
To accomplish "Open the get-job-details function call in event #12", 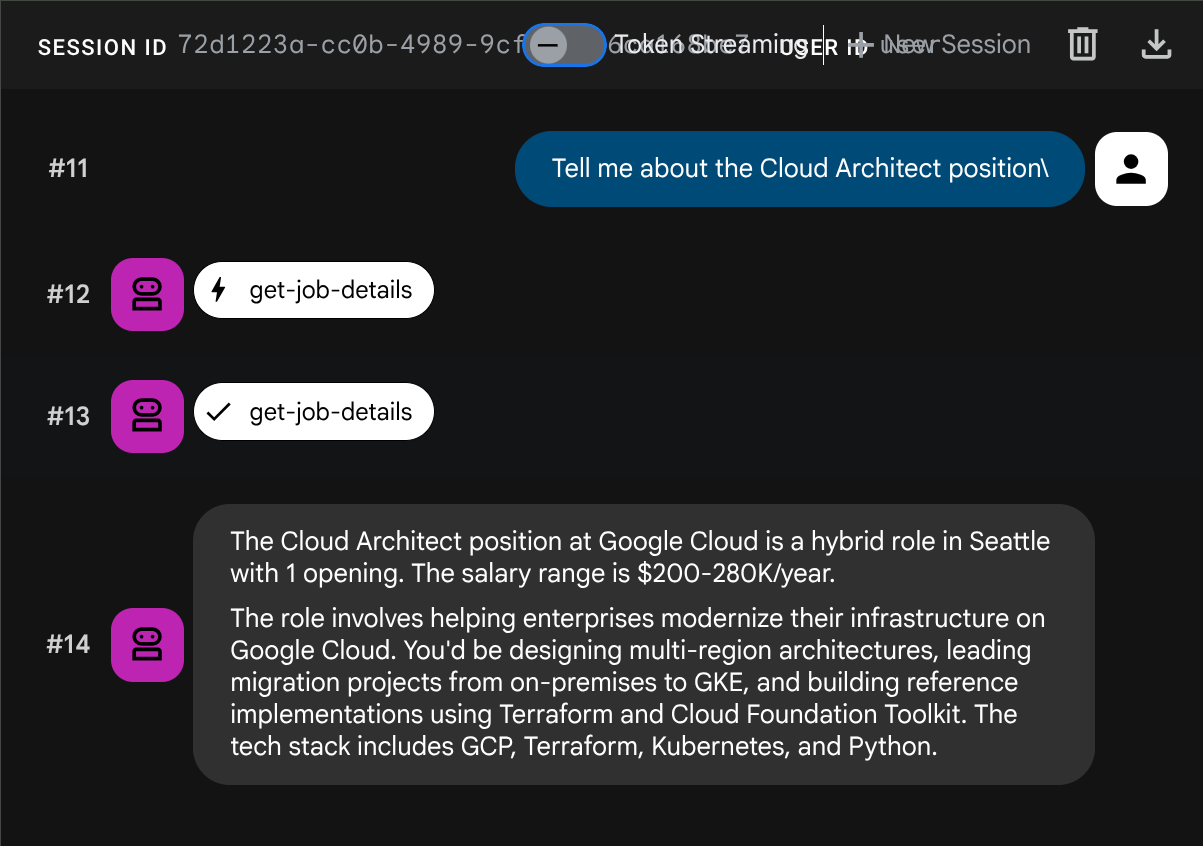I will [330, 291].
